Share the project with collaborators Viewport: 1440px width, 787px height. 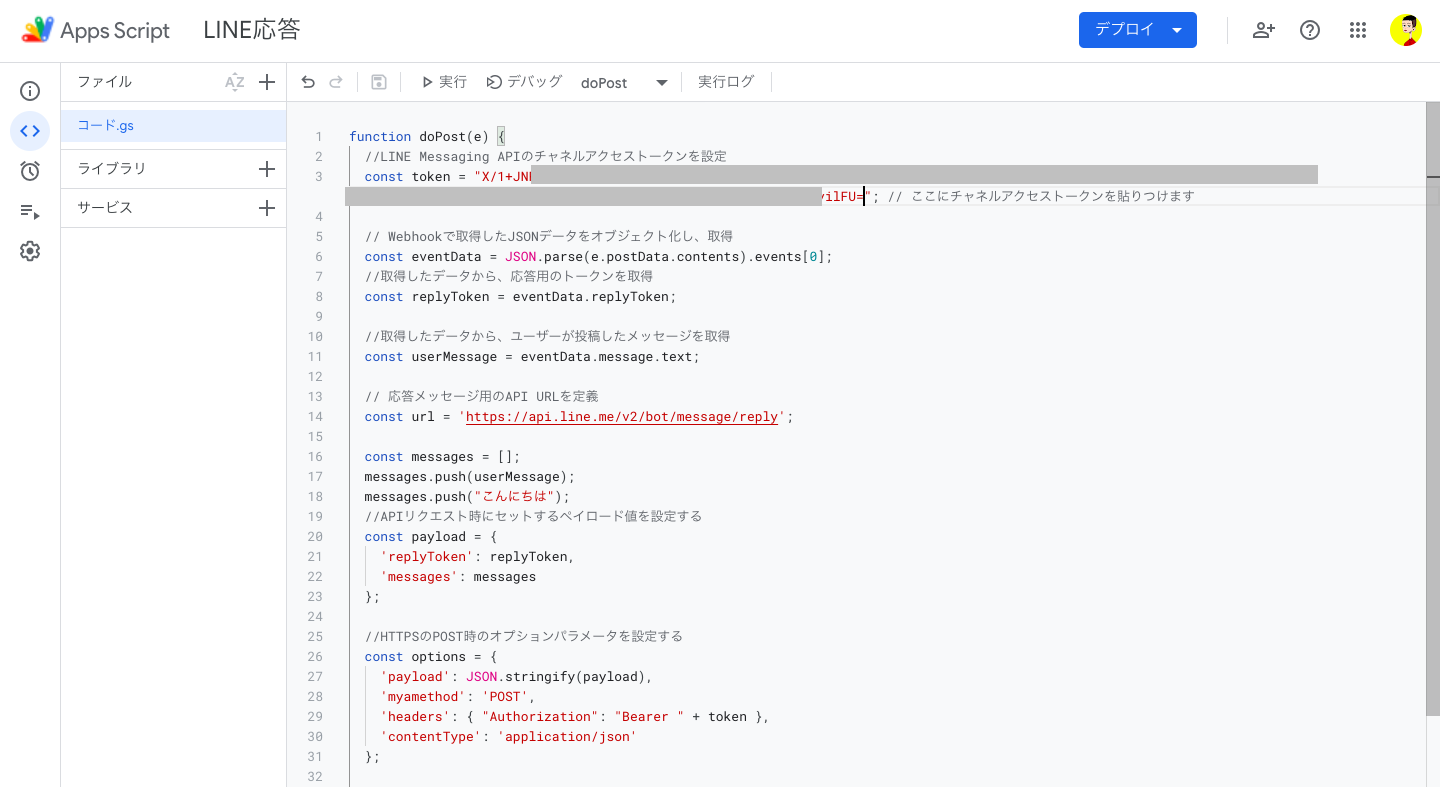click(x=1262, y=30)
